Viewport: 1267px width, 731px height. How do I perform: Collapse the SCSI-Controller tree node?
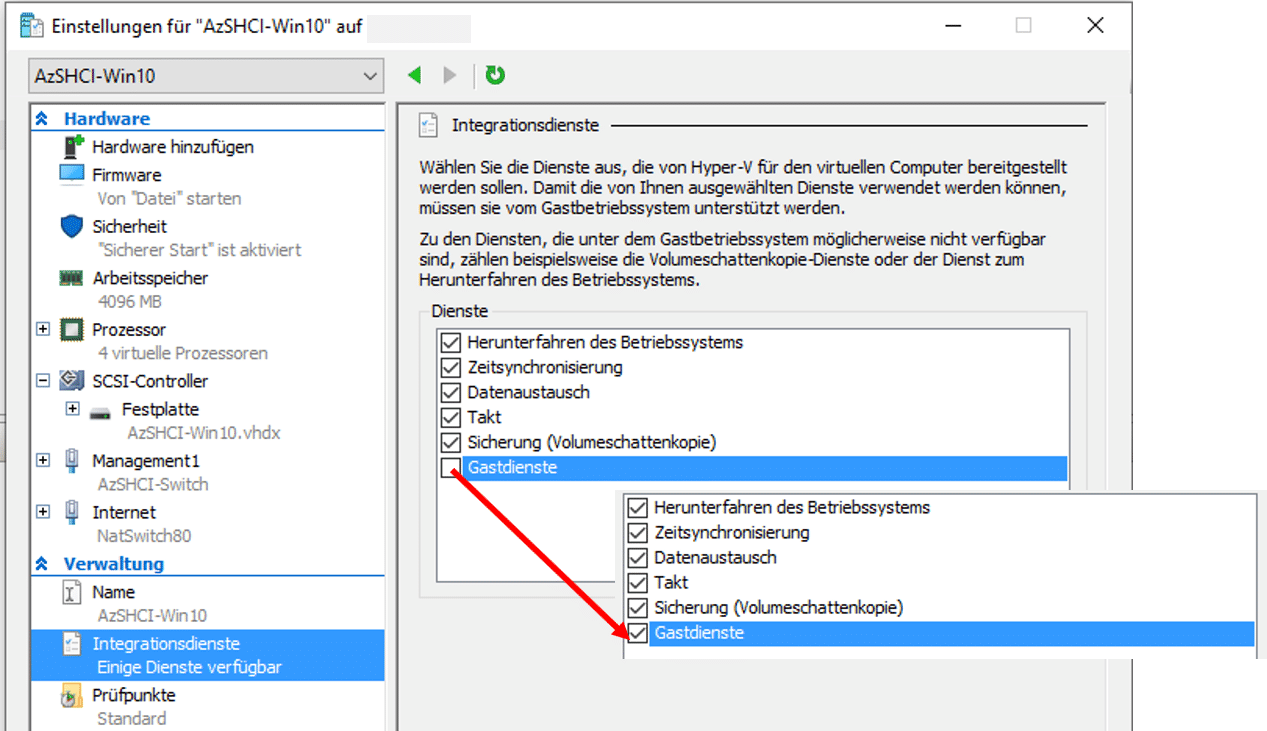43,381
